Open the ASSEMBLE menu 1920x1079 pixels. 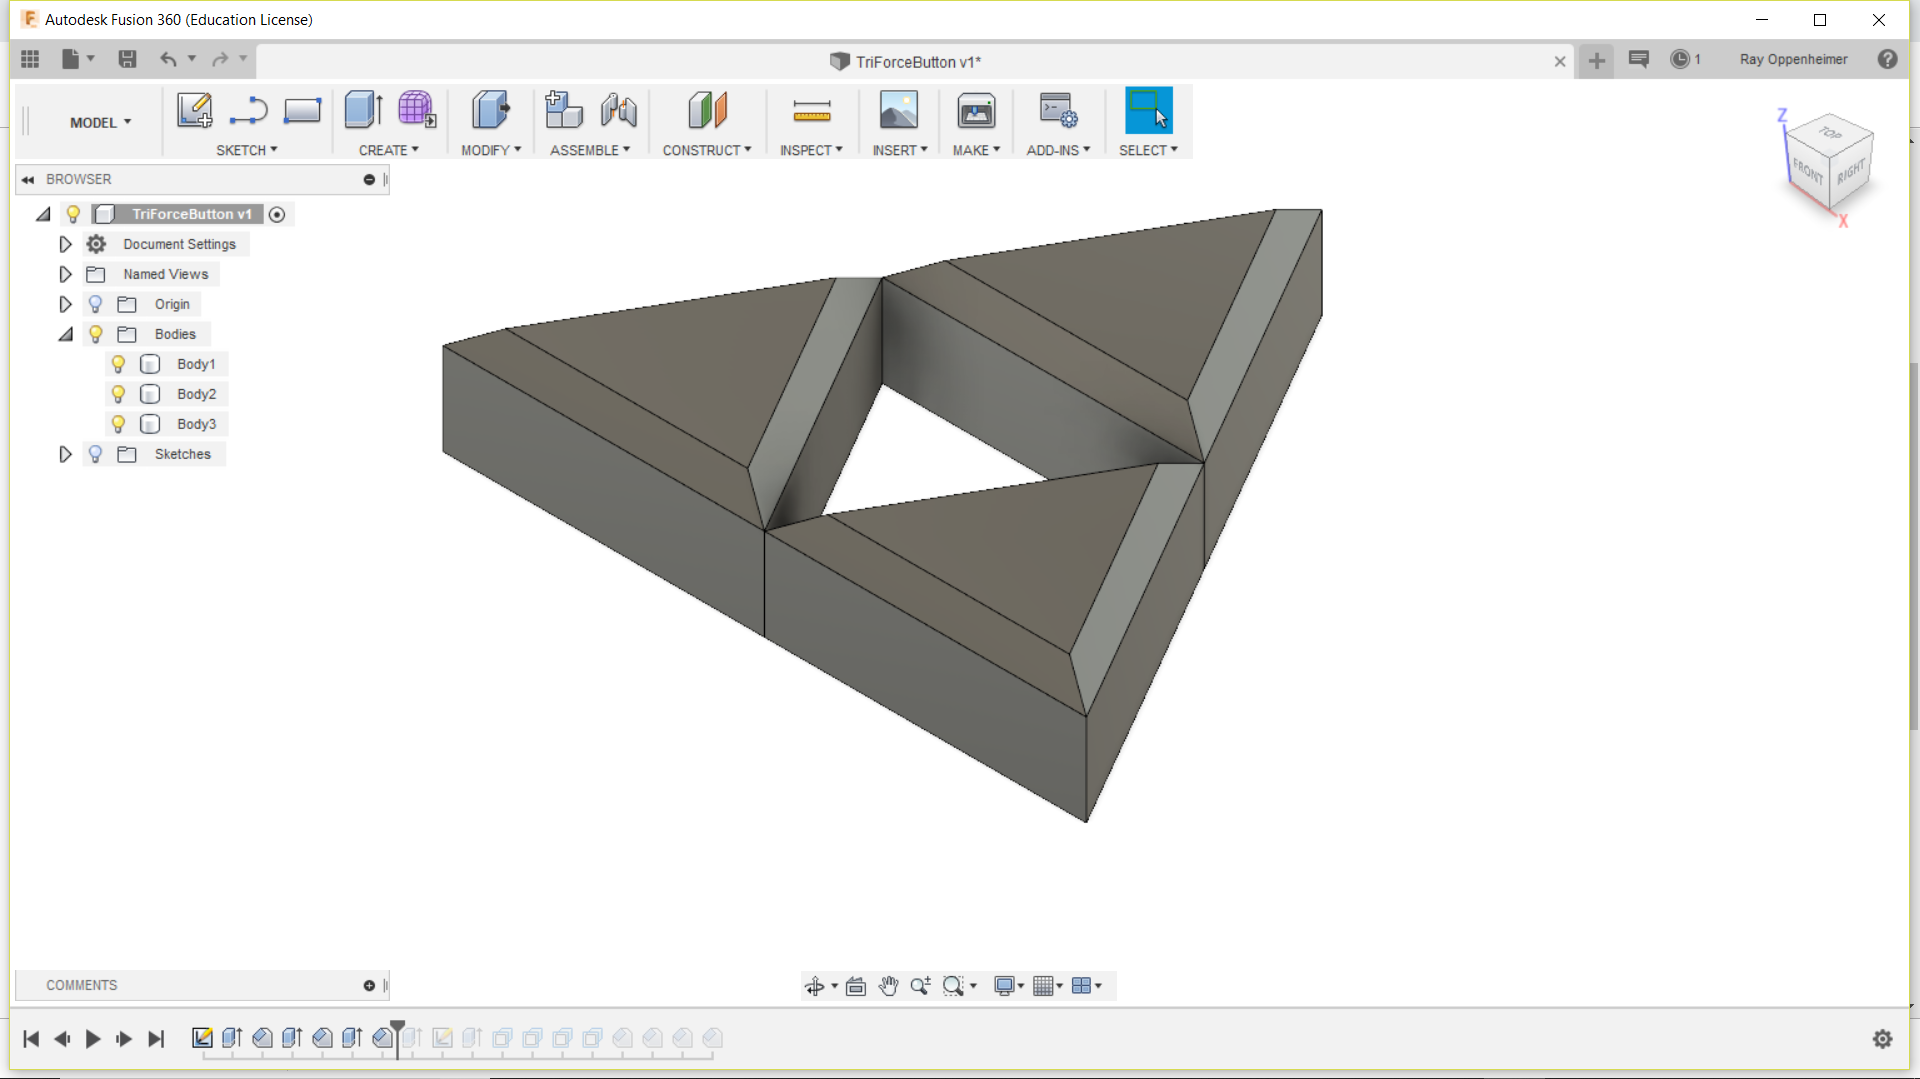pos(590,150)
